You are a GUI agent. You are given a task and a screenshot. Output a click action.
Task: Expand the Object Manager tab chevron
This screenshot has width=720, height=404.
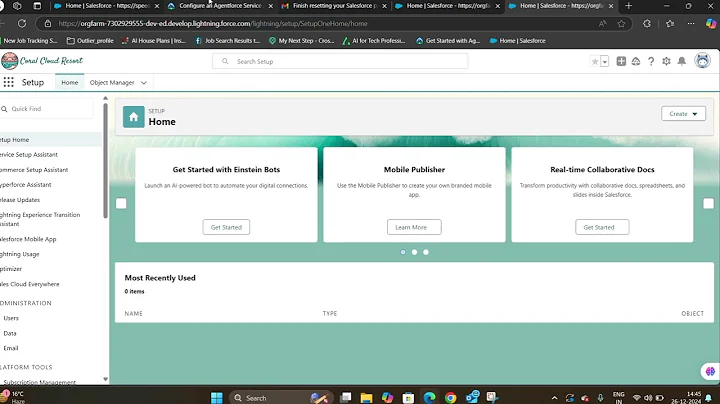pyautogui.click(x=144, y=83)
